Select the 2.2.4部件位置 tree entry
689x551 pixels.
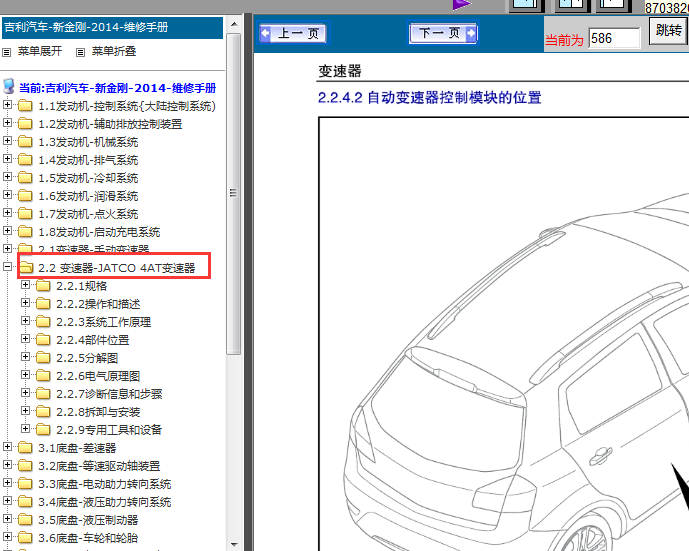pos(92,340)
